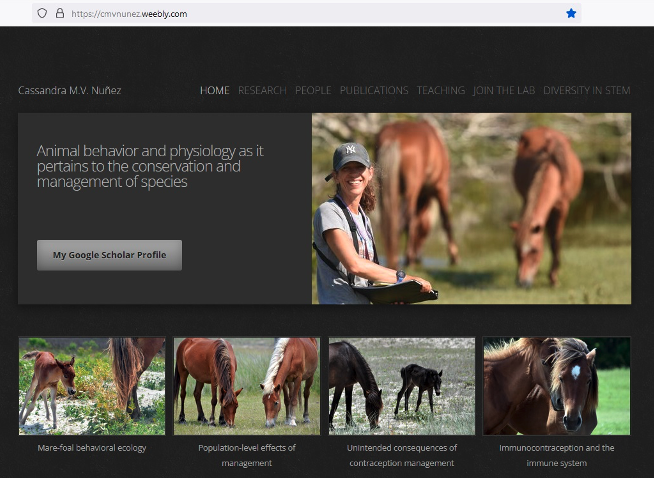Select JOIN THE LAB in navigation
The height and width of the screenshot is (478, 654).
(x=504, y=90)
